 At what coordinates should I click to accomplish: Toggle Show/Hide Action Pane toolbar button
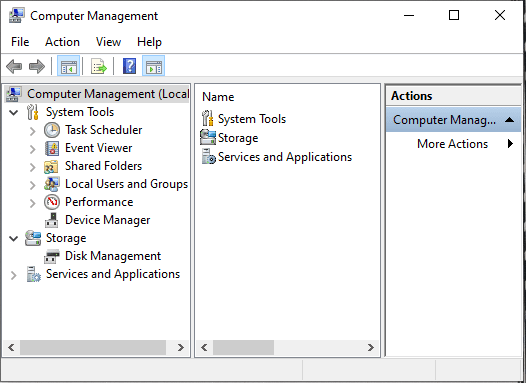click(x=153, y=66)
